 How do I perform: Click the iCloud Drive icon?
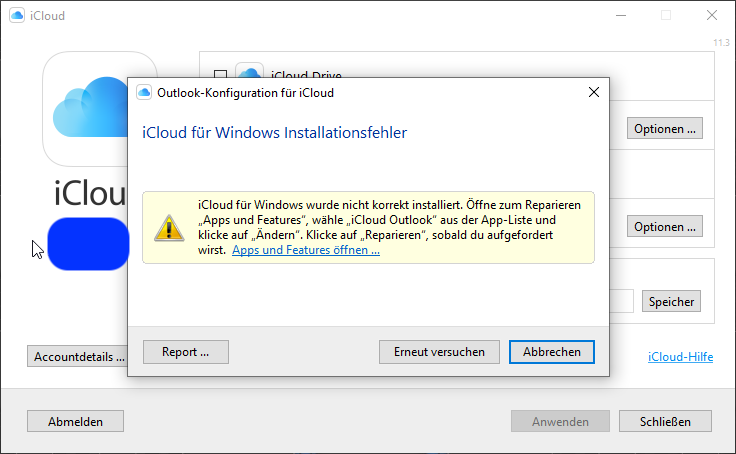pos(248,75)
